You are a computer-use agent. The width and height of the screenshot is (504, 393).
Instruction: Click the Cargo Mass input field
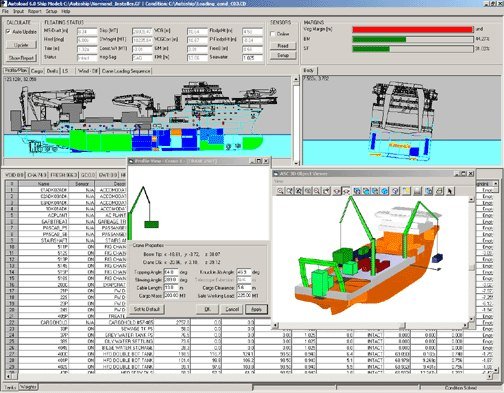[x=171, y=295]
